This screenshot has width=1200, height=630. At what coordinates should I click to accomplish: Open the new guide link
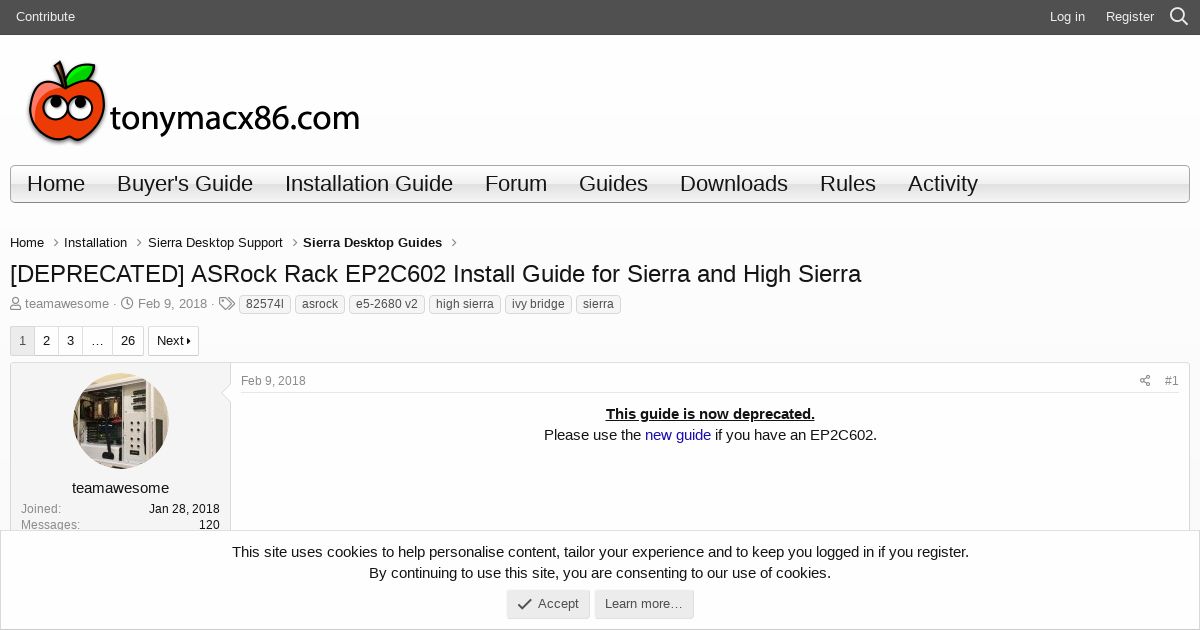678,435
